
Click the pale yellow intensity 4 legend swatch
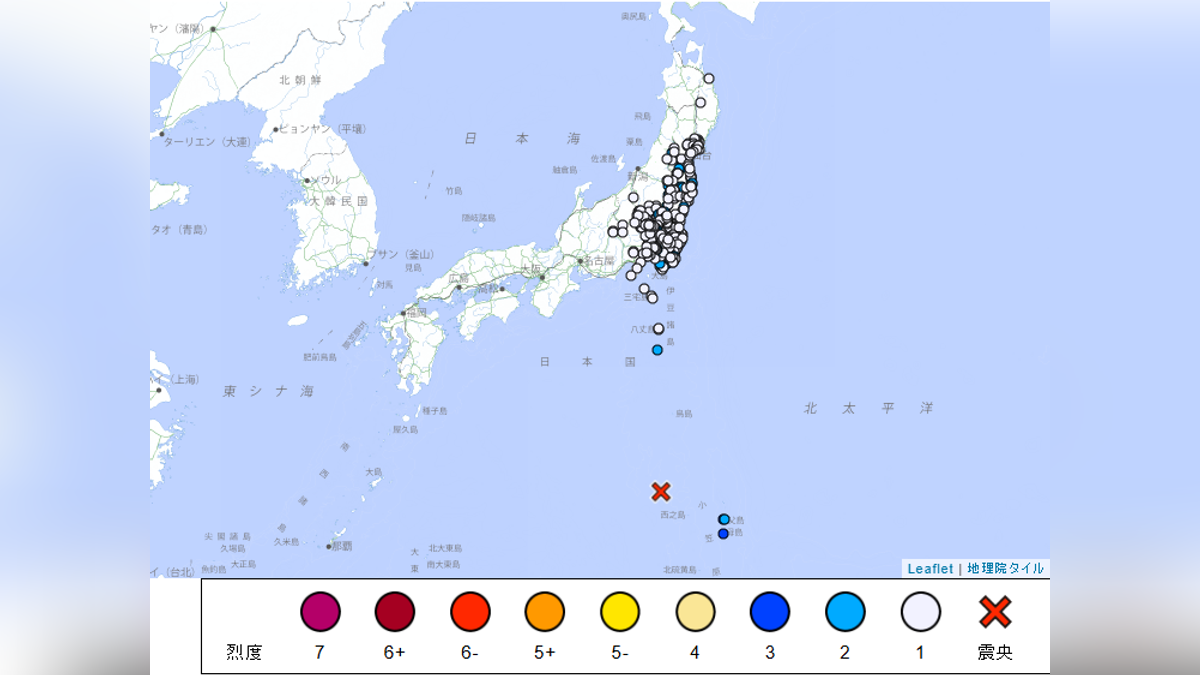695,612
